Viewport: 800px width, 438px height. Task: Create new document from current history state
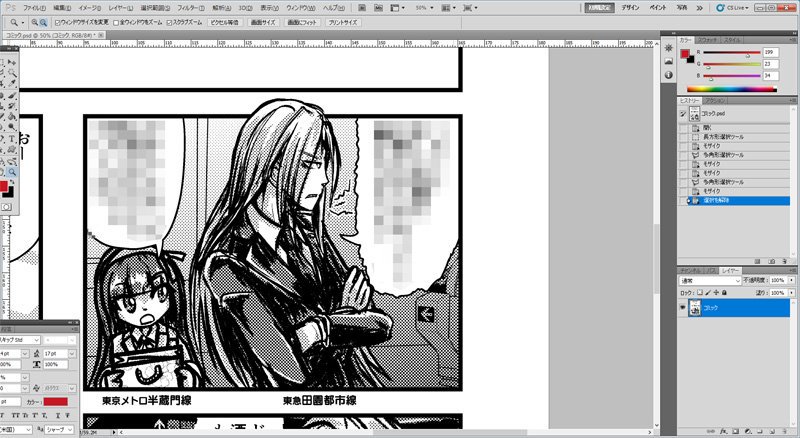pos(757,261)
